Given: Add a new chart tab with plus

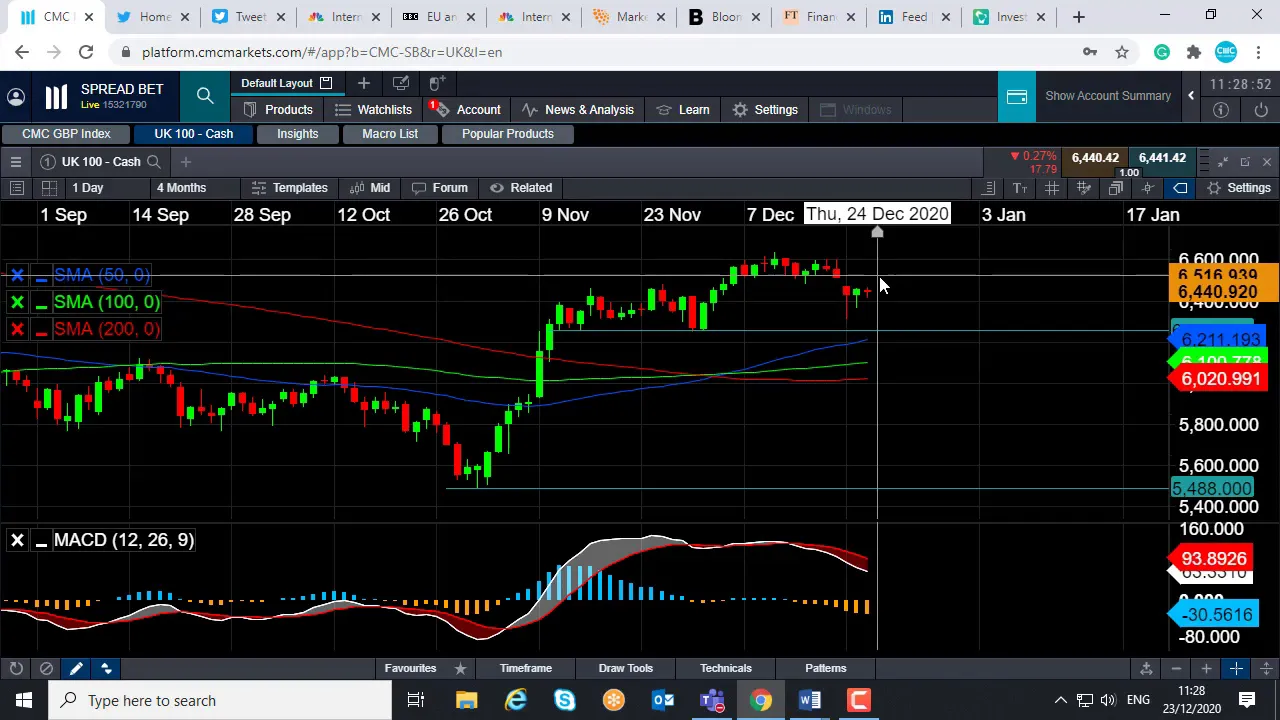Looking at the screenshot, I should [185, 162].
